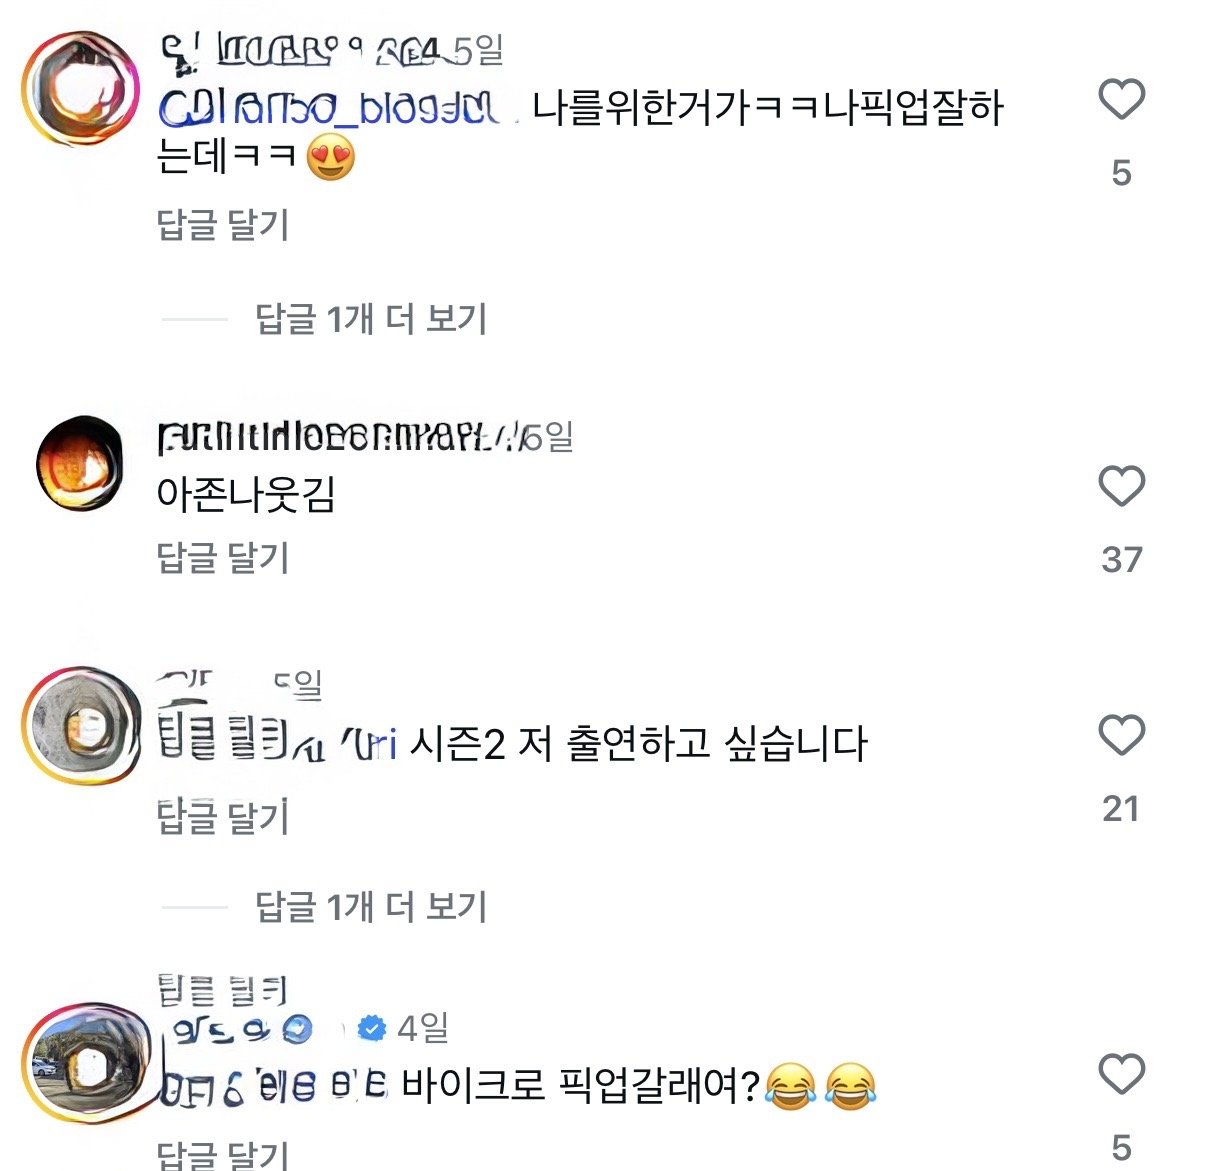Reply to the '바이크로 픽업갈래여?' comment

pyautogui.click(x=223, y=1153)
